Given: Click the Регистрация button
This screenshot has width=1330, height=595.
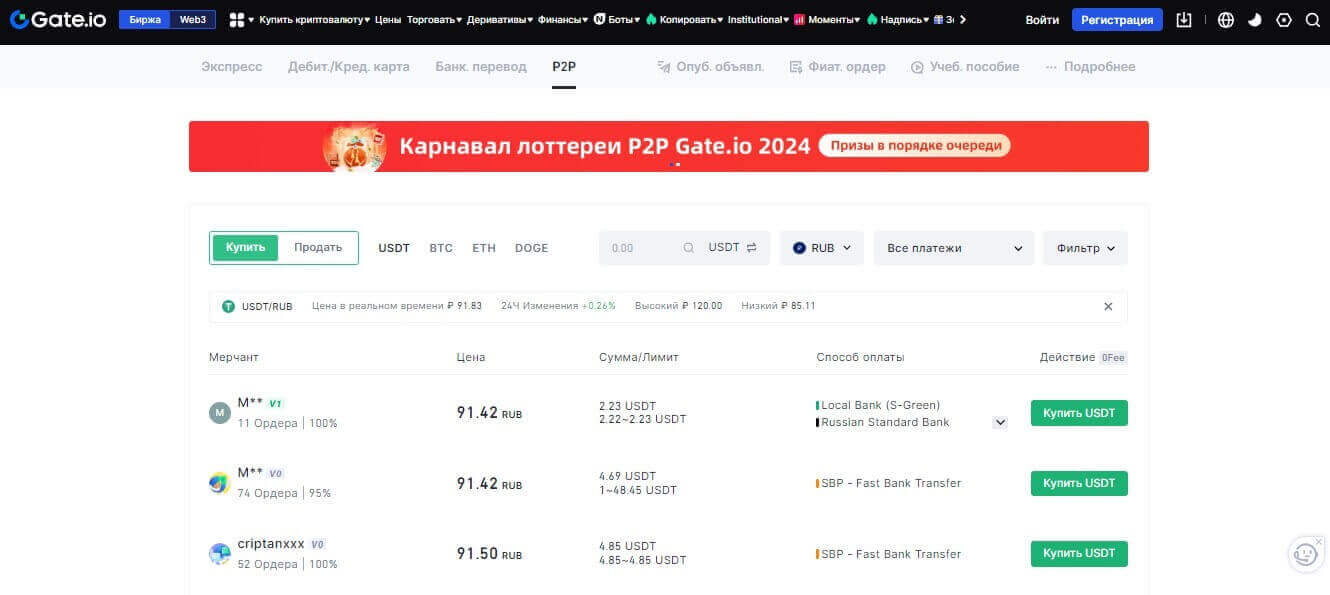Looking at the screenshot, I should [x=1116, y=20].
